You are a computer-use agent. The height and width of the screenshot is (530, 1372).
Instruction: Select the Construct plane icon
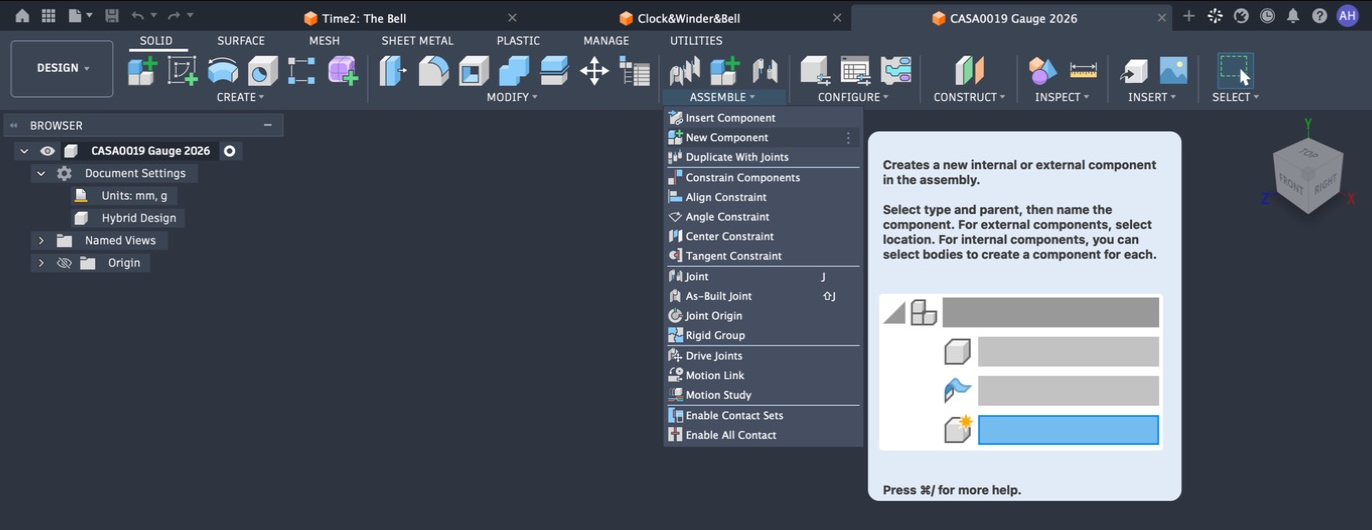(x=969, y=71)
